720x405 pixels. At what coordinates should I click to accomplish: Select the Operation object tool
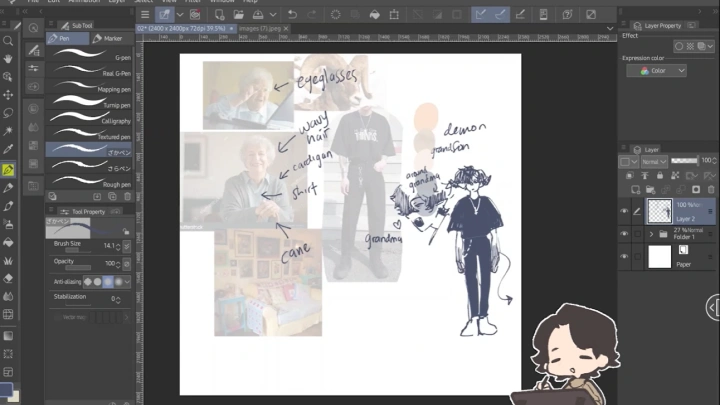coord(8,77)
